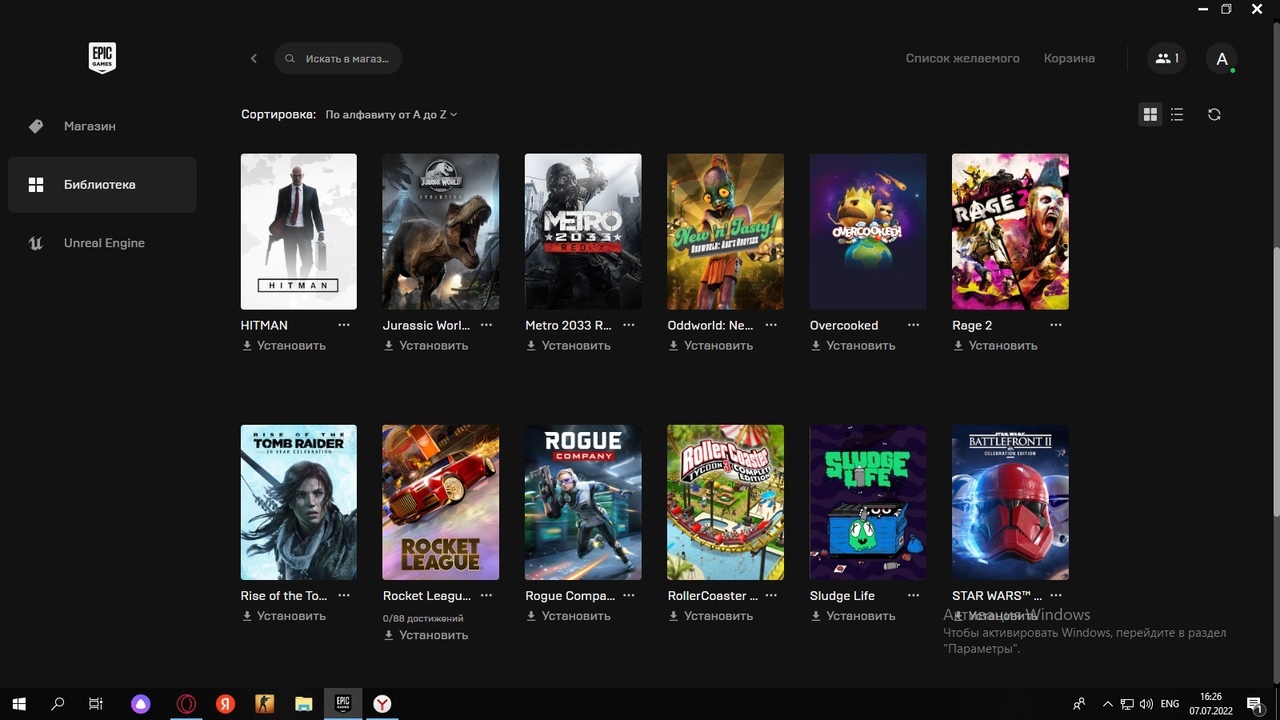The image size is (1280, 720).
Task: Install Metro 2033 Redux
Action: (568, 346)
